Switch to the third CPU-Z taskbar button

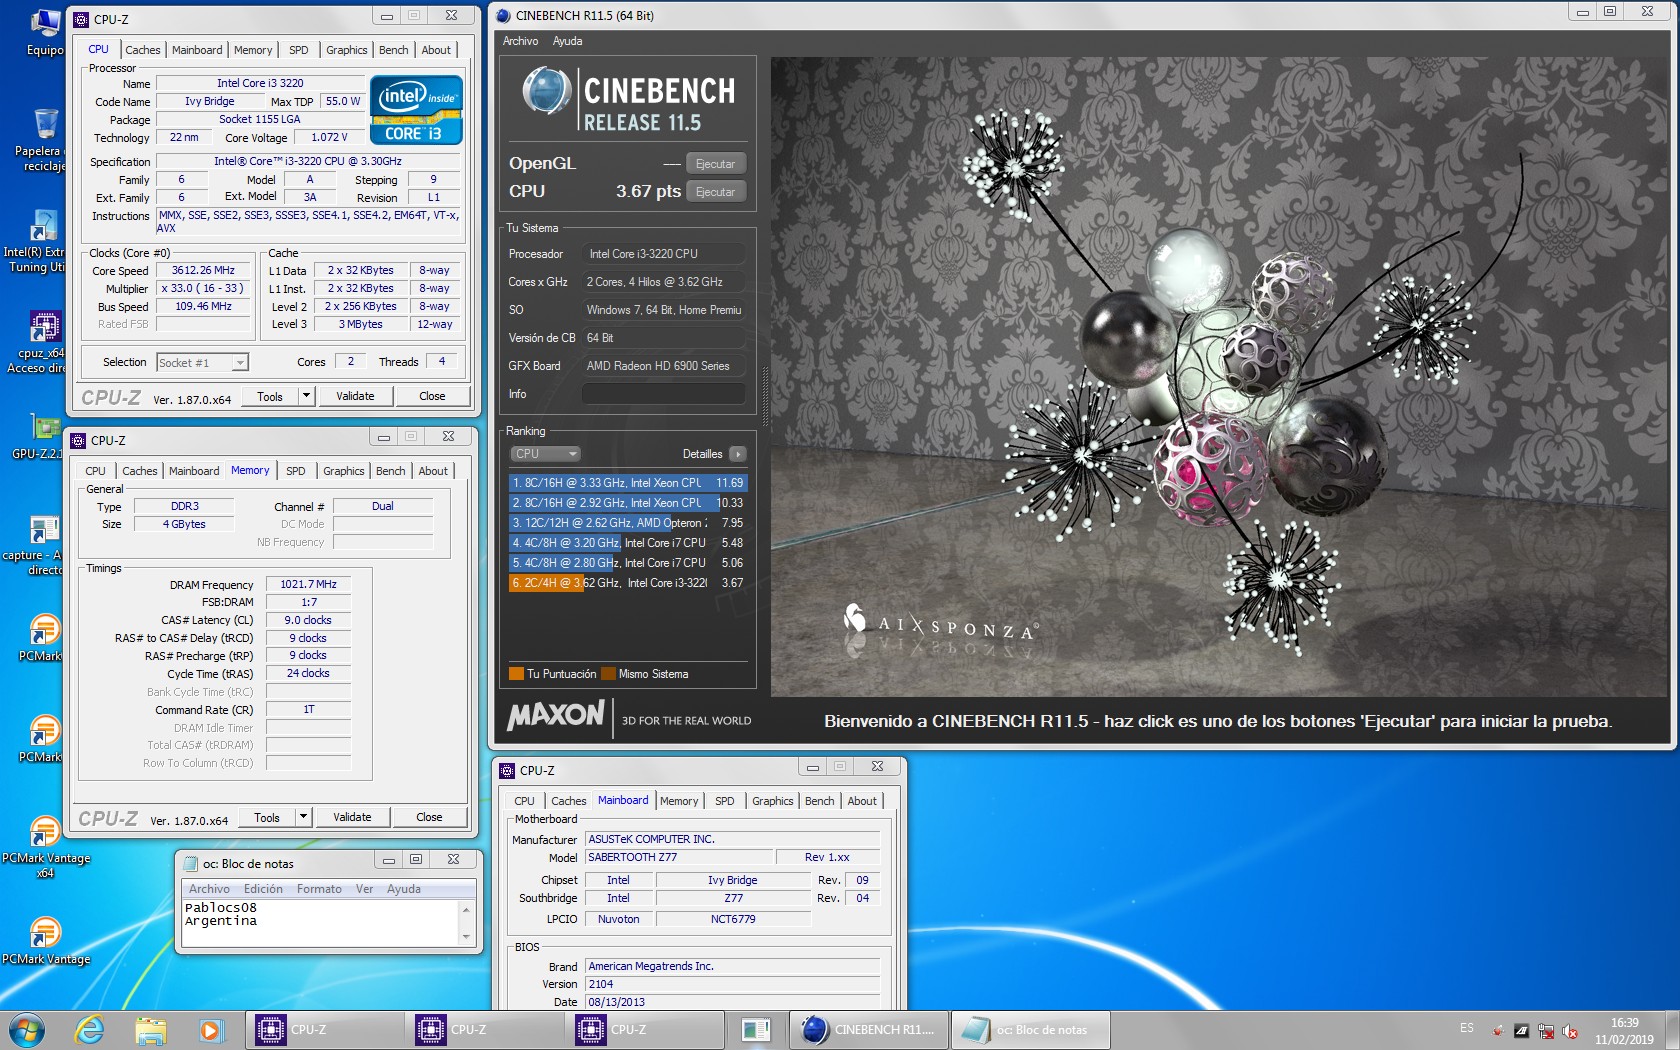[x=647, y=1029]
